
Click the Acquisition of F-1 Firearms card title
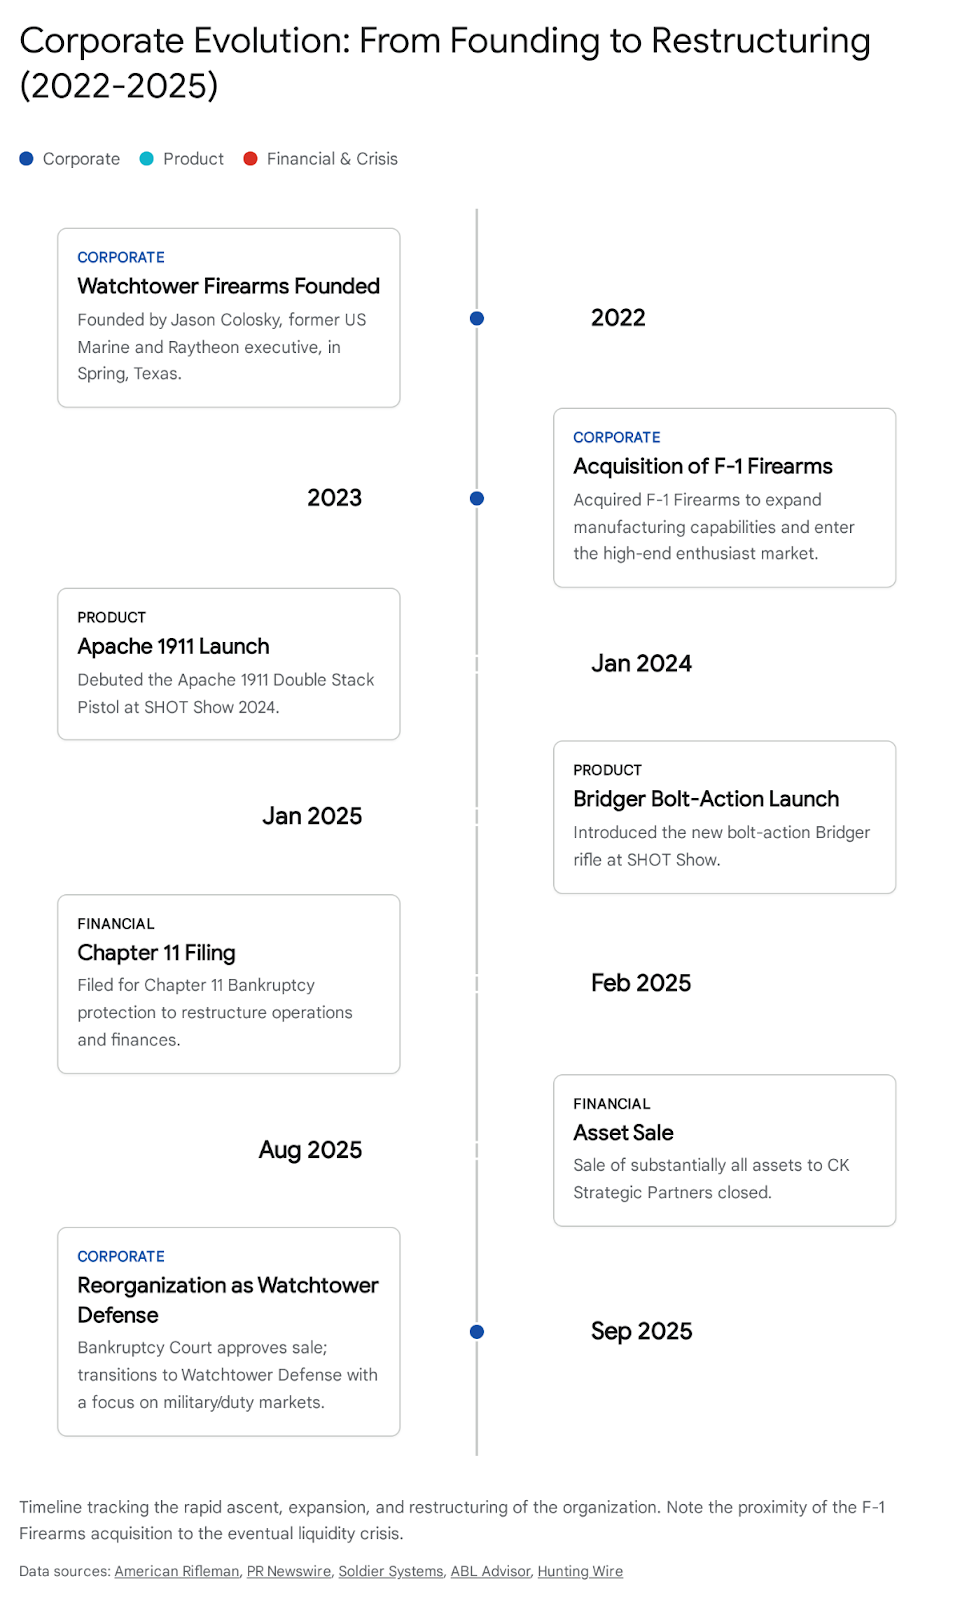[703, 467]
